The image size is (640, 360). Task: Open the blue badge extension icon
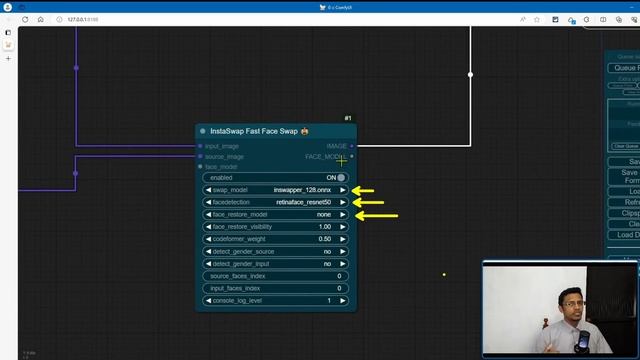pyautogui.click(x=571, y=20)
